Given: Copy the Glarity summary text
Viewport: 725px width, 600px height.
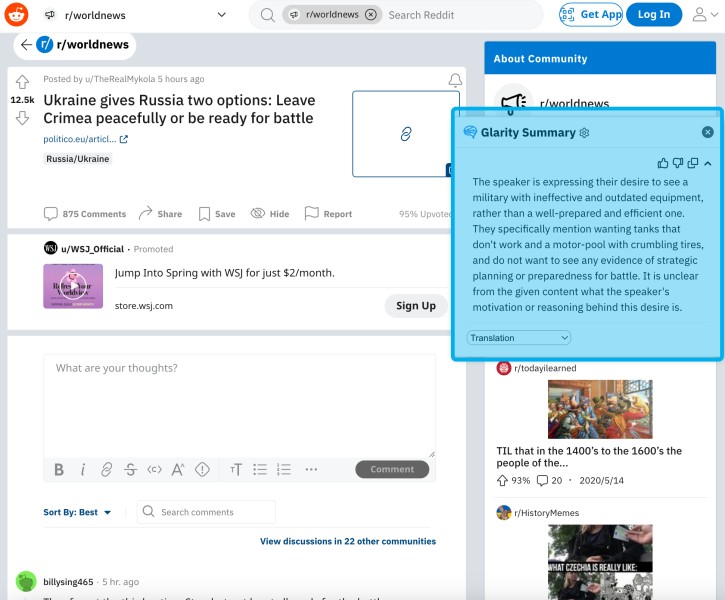Looking at the screenshot, I should click(x=693, y=163).
